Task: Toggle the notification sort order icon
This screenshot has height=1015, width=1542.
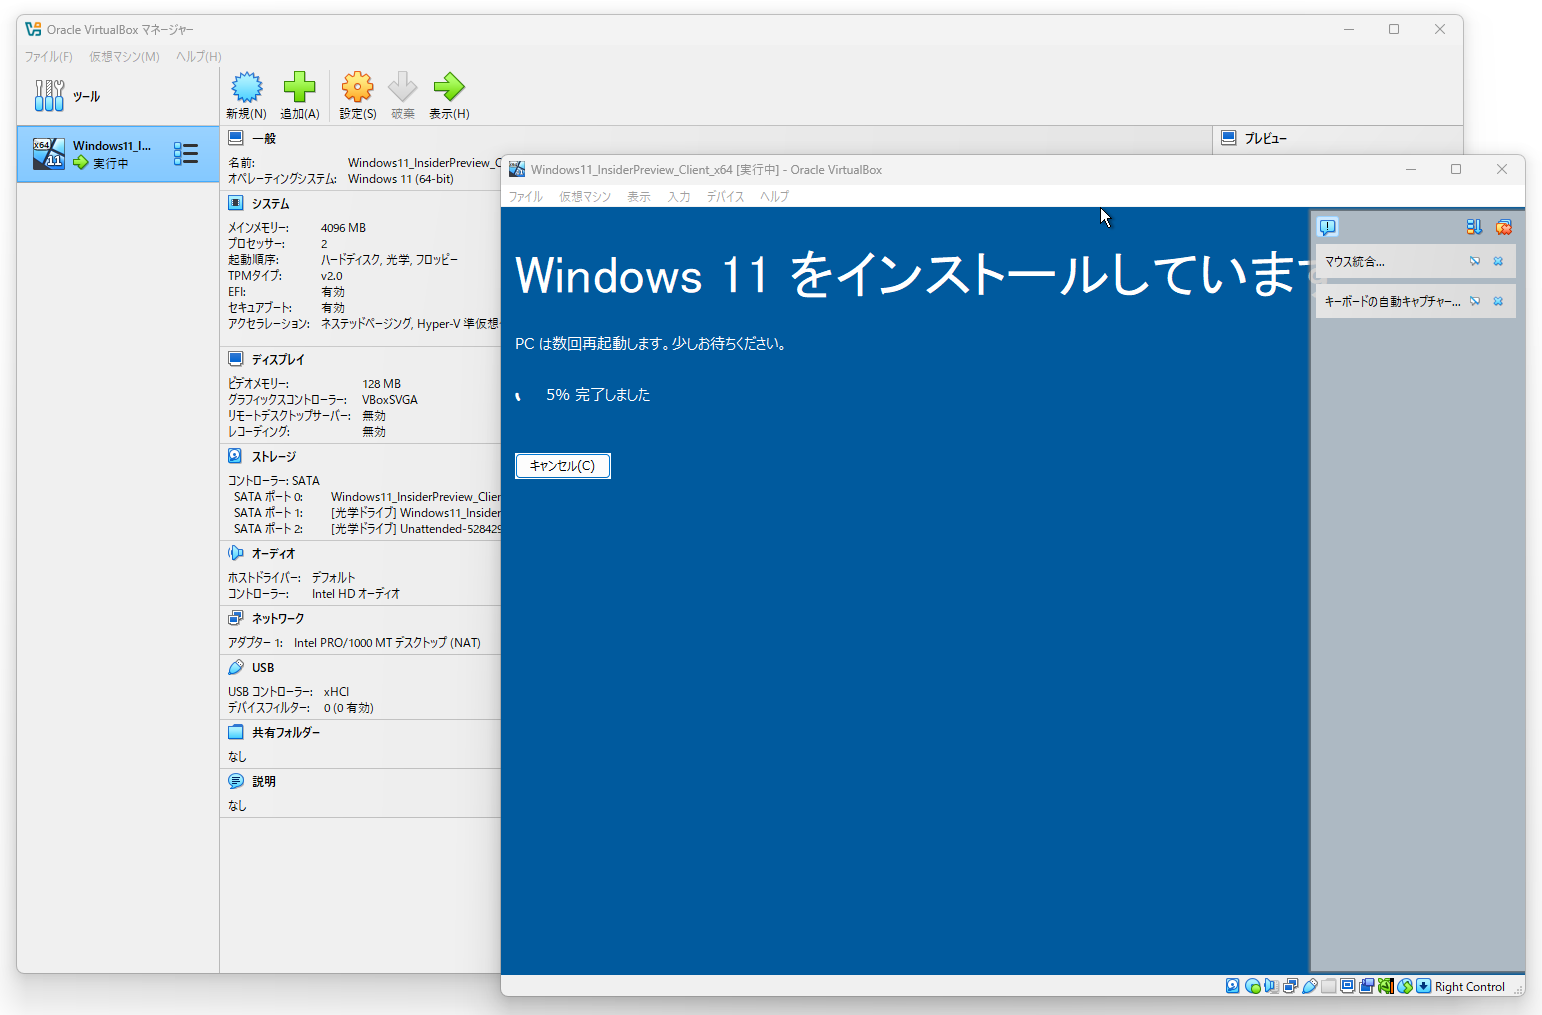Action: pos(1474,227)
